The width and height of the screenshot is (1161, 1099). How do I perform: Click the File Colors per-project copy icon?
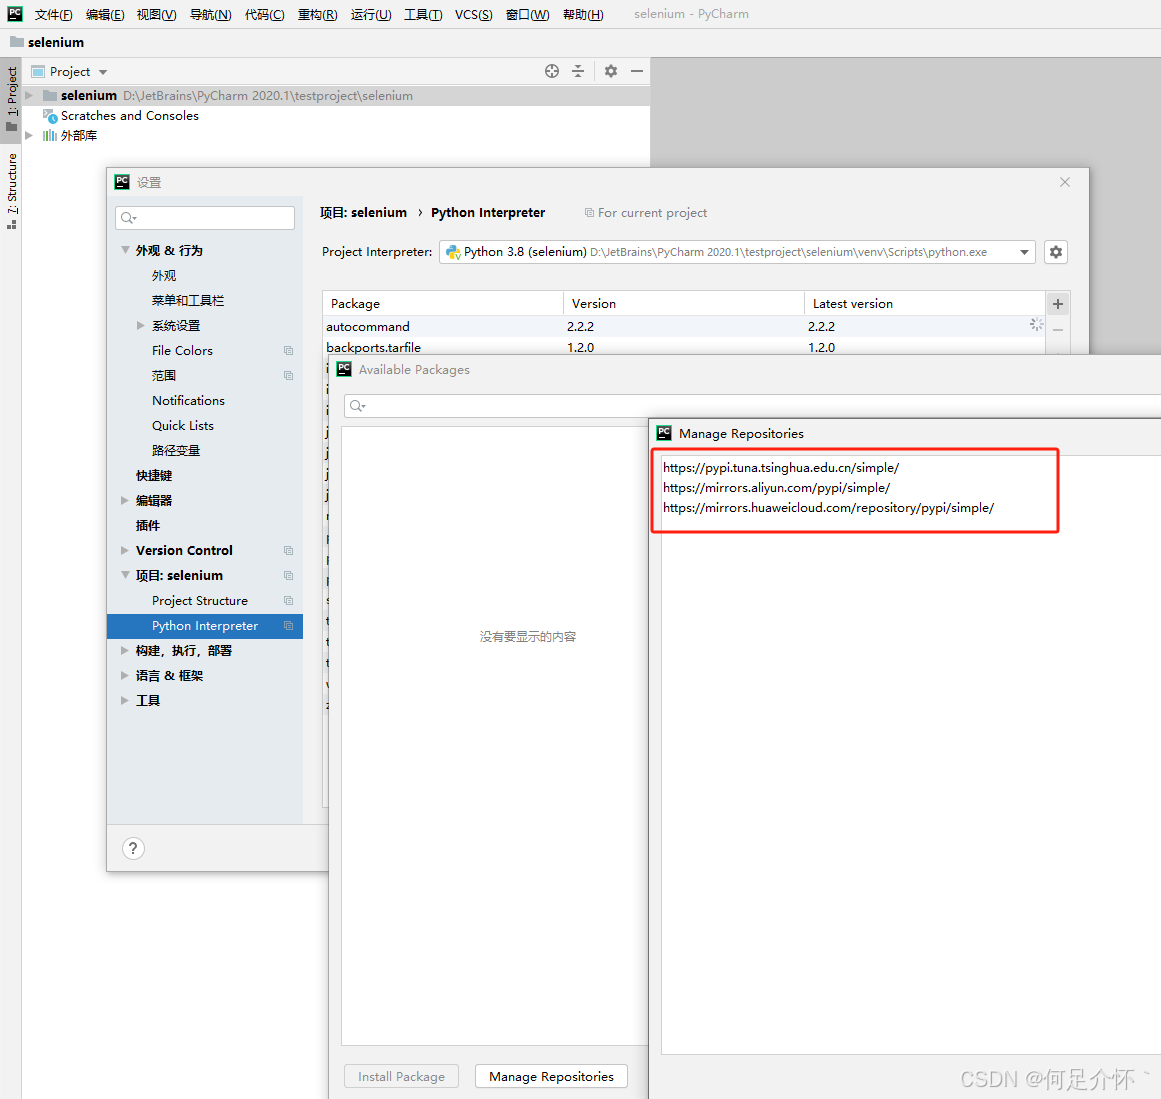click(289, 350)
